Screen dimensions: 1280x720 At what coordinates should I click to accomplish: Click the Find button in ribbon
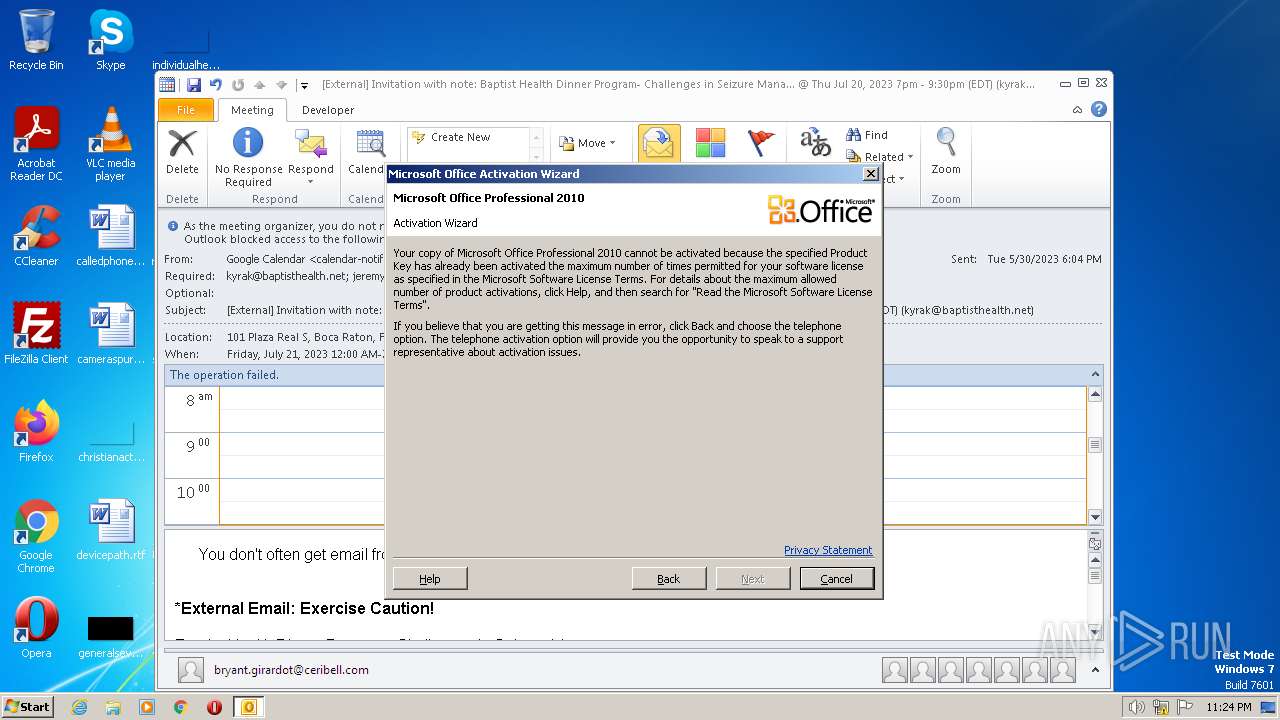(867, 135)
